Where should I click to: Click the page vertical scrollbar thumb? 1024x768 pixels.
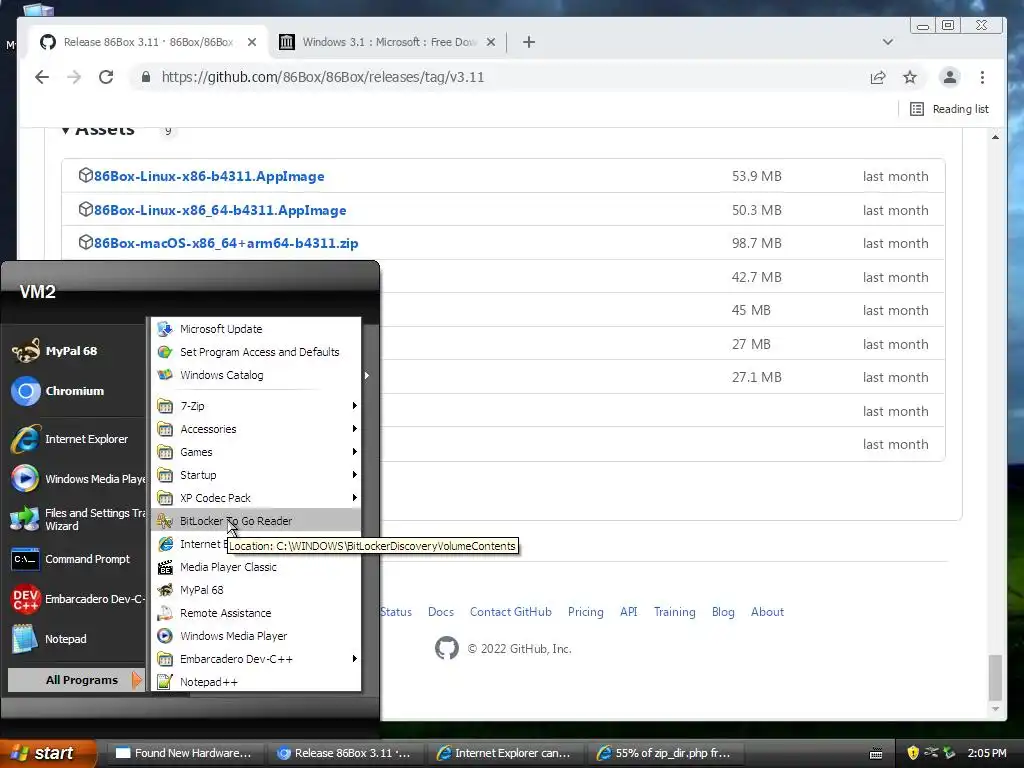tap(995, 677)
